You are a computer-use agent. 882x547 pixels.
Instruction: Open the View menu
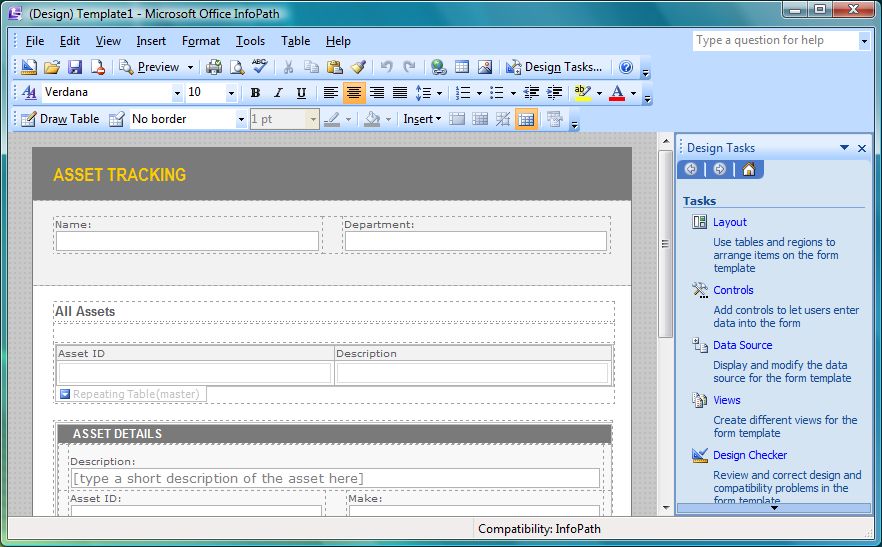pos(108,41)
